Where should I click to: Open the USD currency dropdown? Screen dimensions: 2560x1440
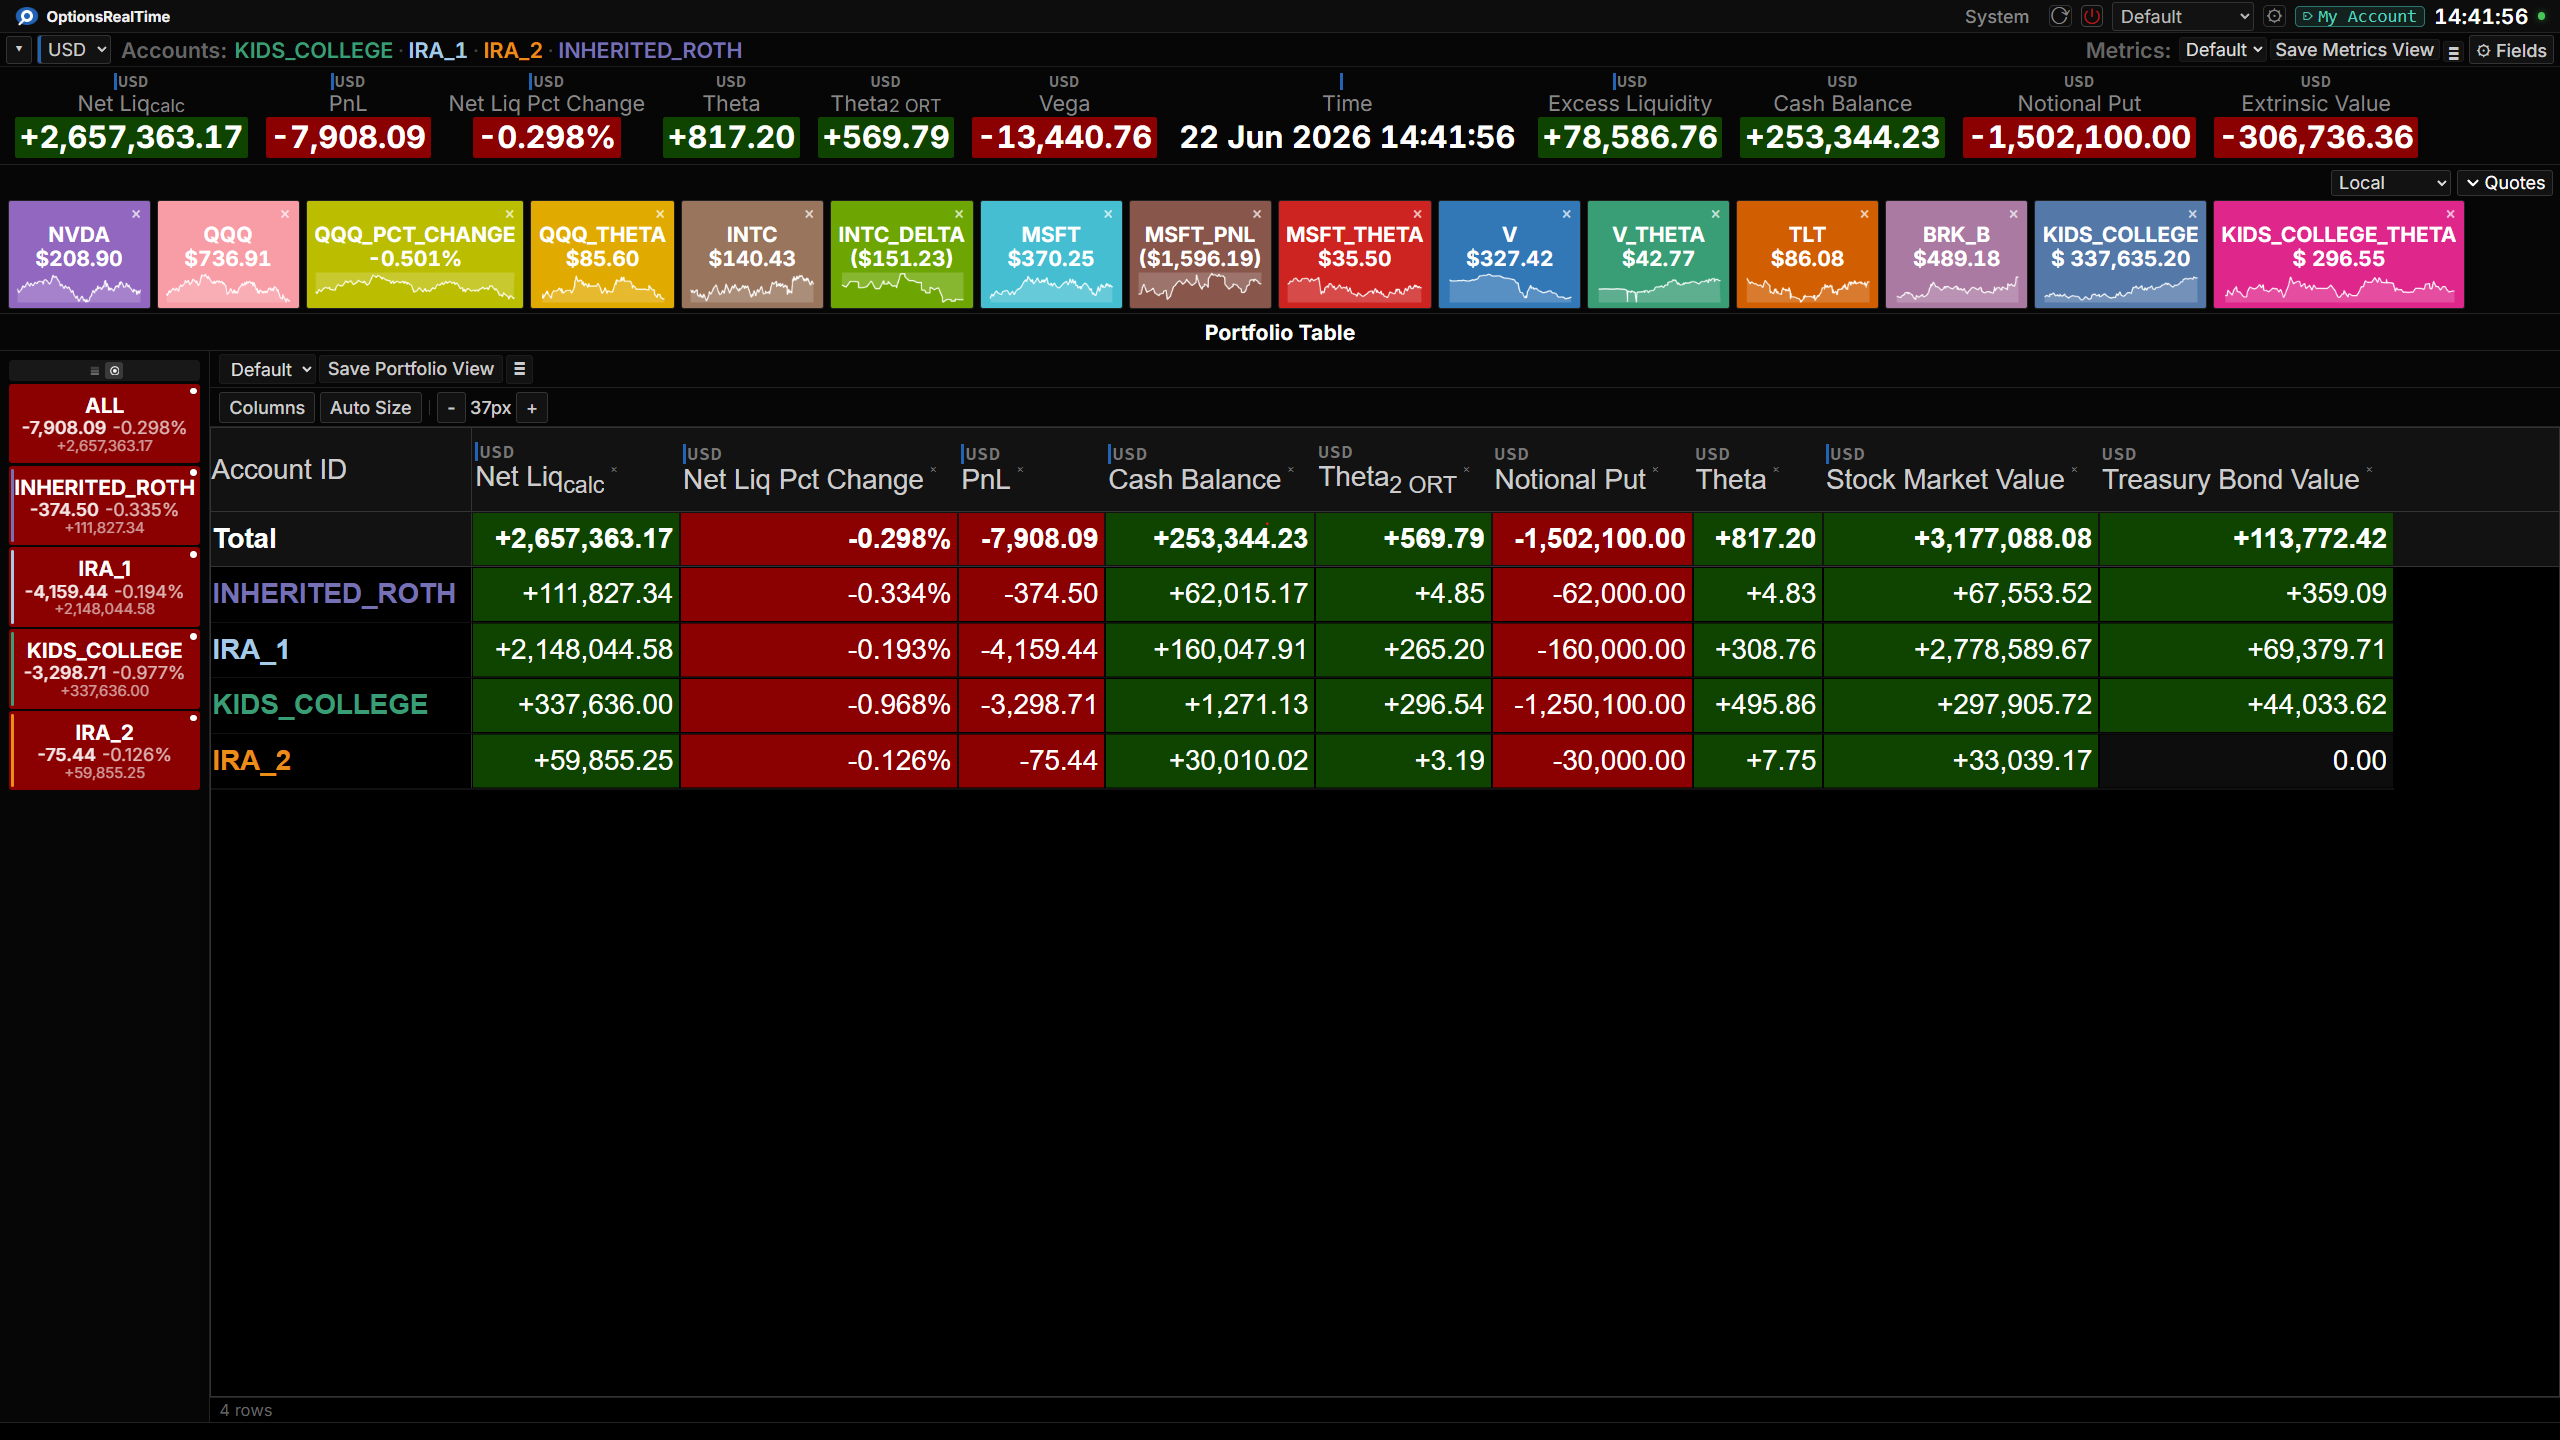click(76, 49)
